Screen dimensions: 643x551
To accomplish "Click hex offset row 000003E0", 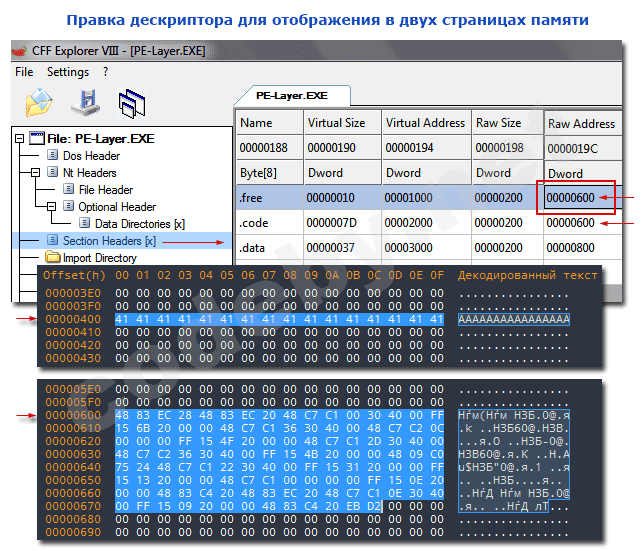I will tap(73, 293).
